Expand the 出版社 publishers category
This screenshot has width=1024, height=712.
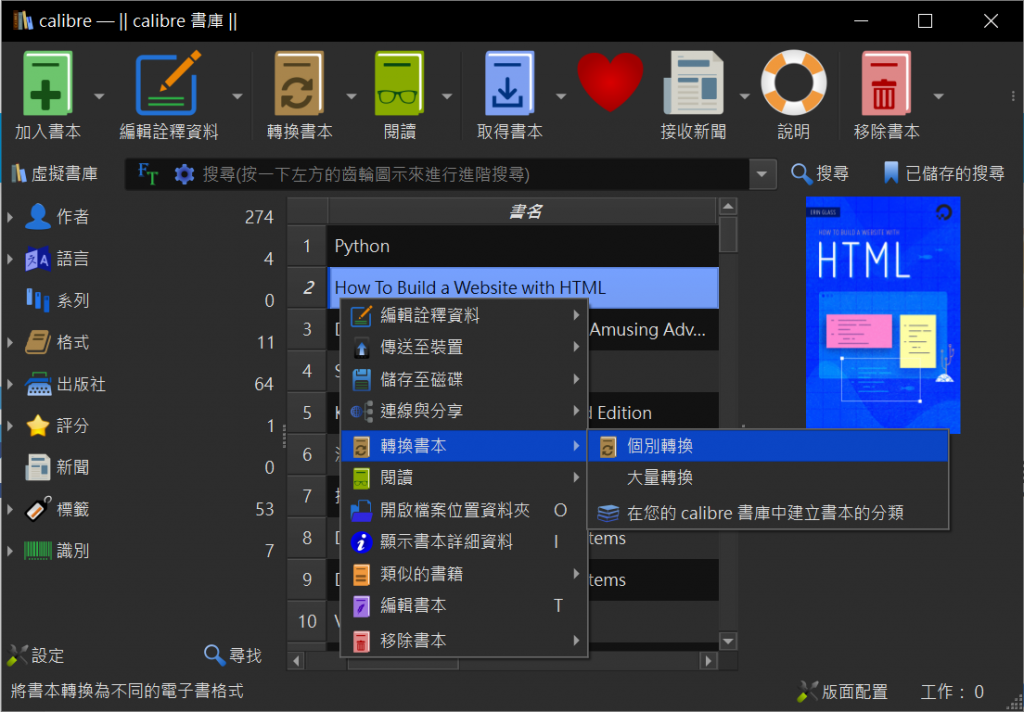(10, 384)
